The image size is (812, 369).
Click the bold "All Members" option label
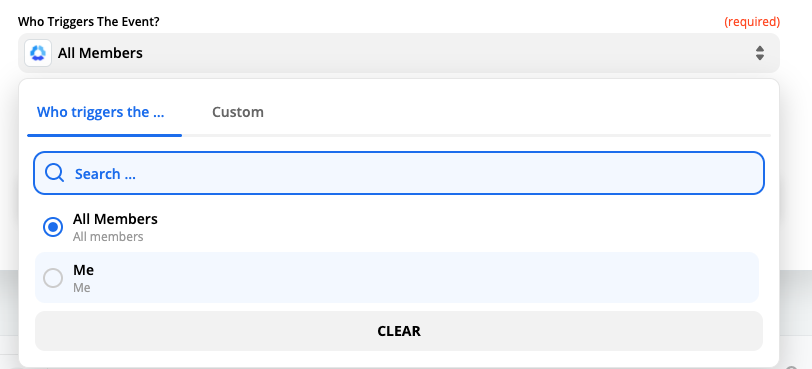115,219
